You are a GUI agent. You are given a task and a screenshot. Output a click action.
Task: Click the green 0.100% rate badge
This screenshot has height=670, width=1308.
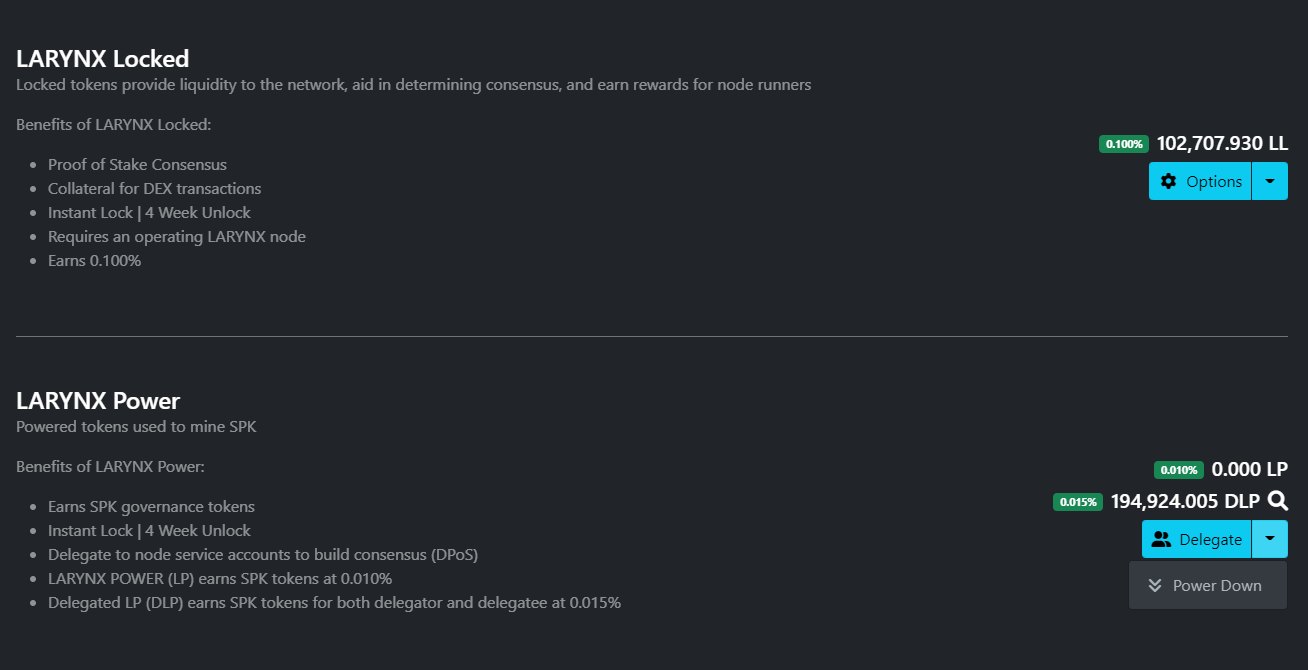click(1124, 144)
